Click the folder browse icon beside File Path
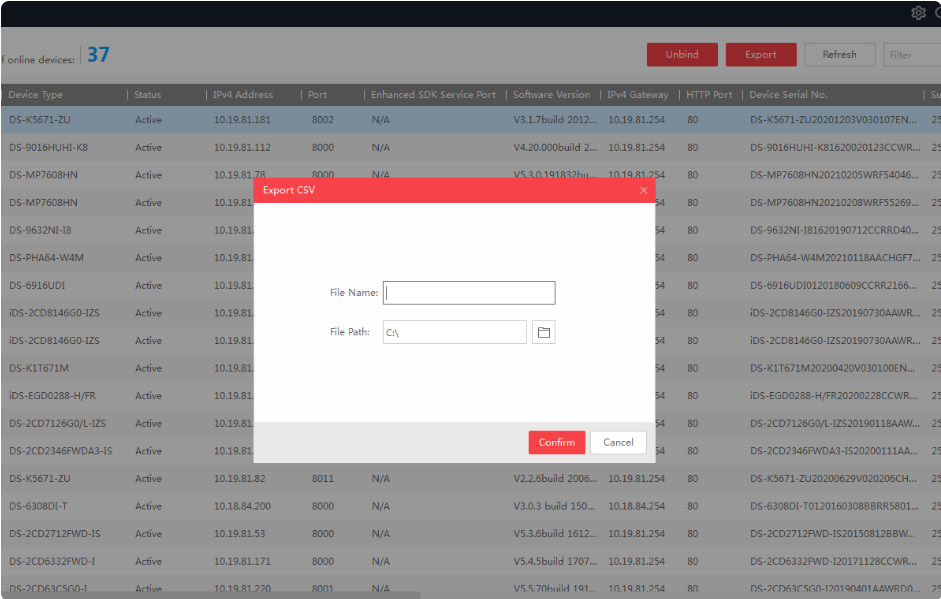Viewport: 941px width, 599px height. pyautogui.click(x=543, y=332)
